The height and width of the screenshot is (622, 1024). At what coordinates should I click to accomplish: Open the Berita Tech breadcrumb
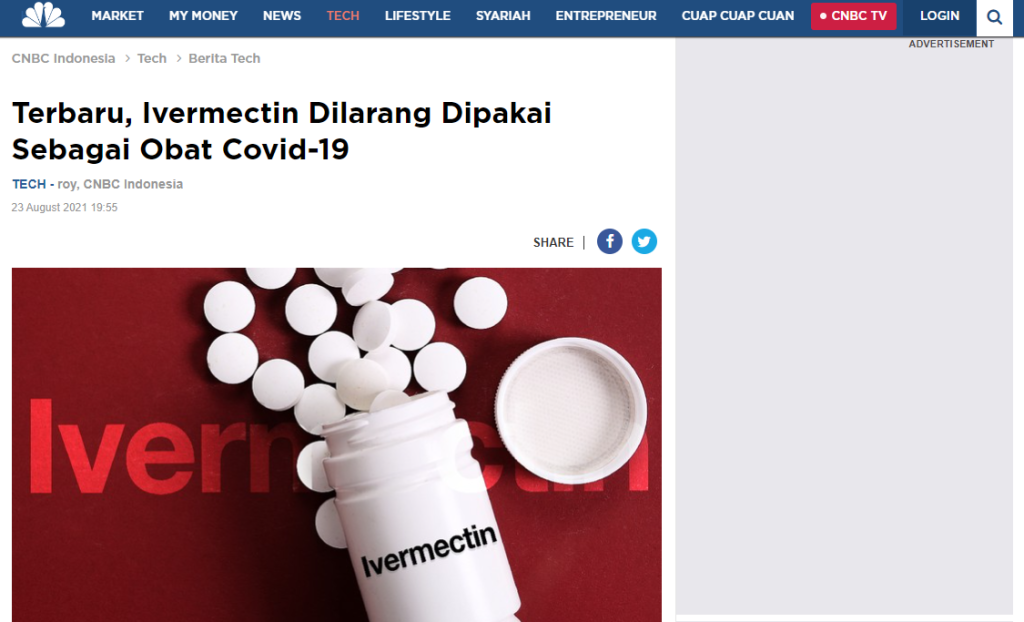tap(224, 58)
